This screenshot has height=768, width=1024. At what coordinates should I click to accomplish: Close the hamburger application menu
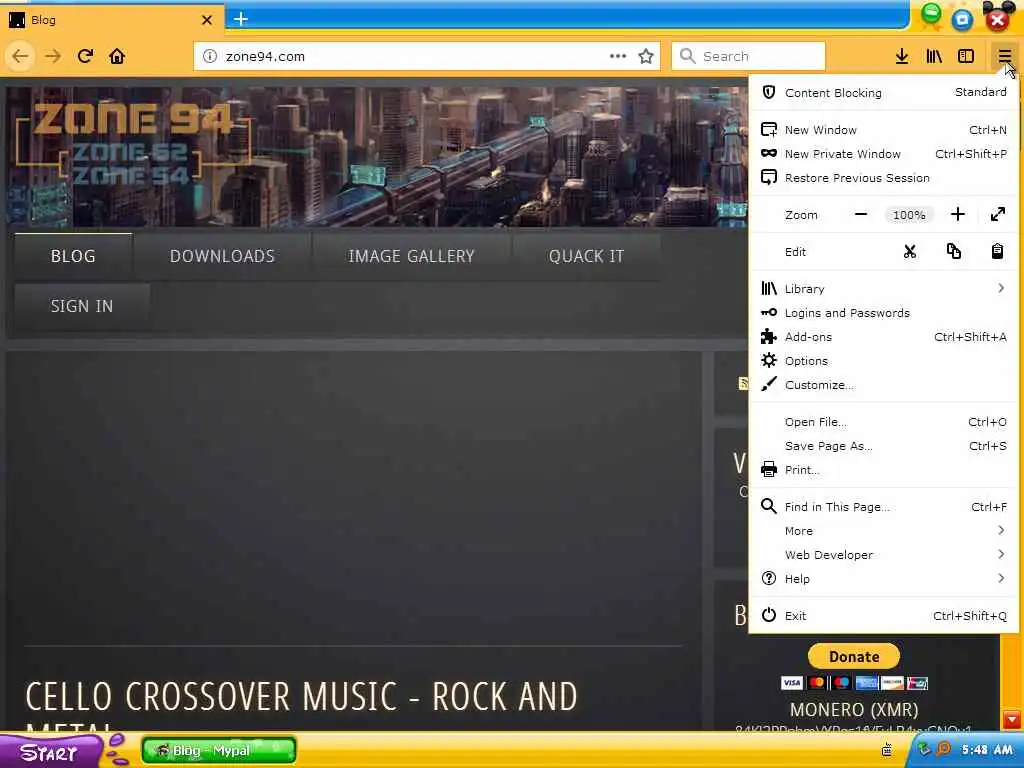[1004, 56]
